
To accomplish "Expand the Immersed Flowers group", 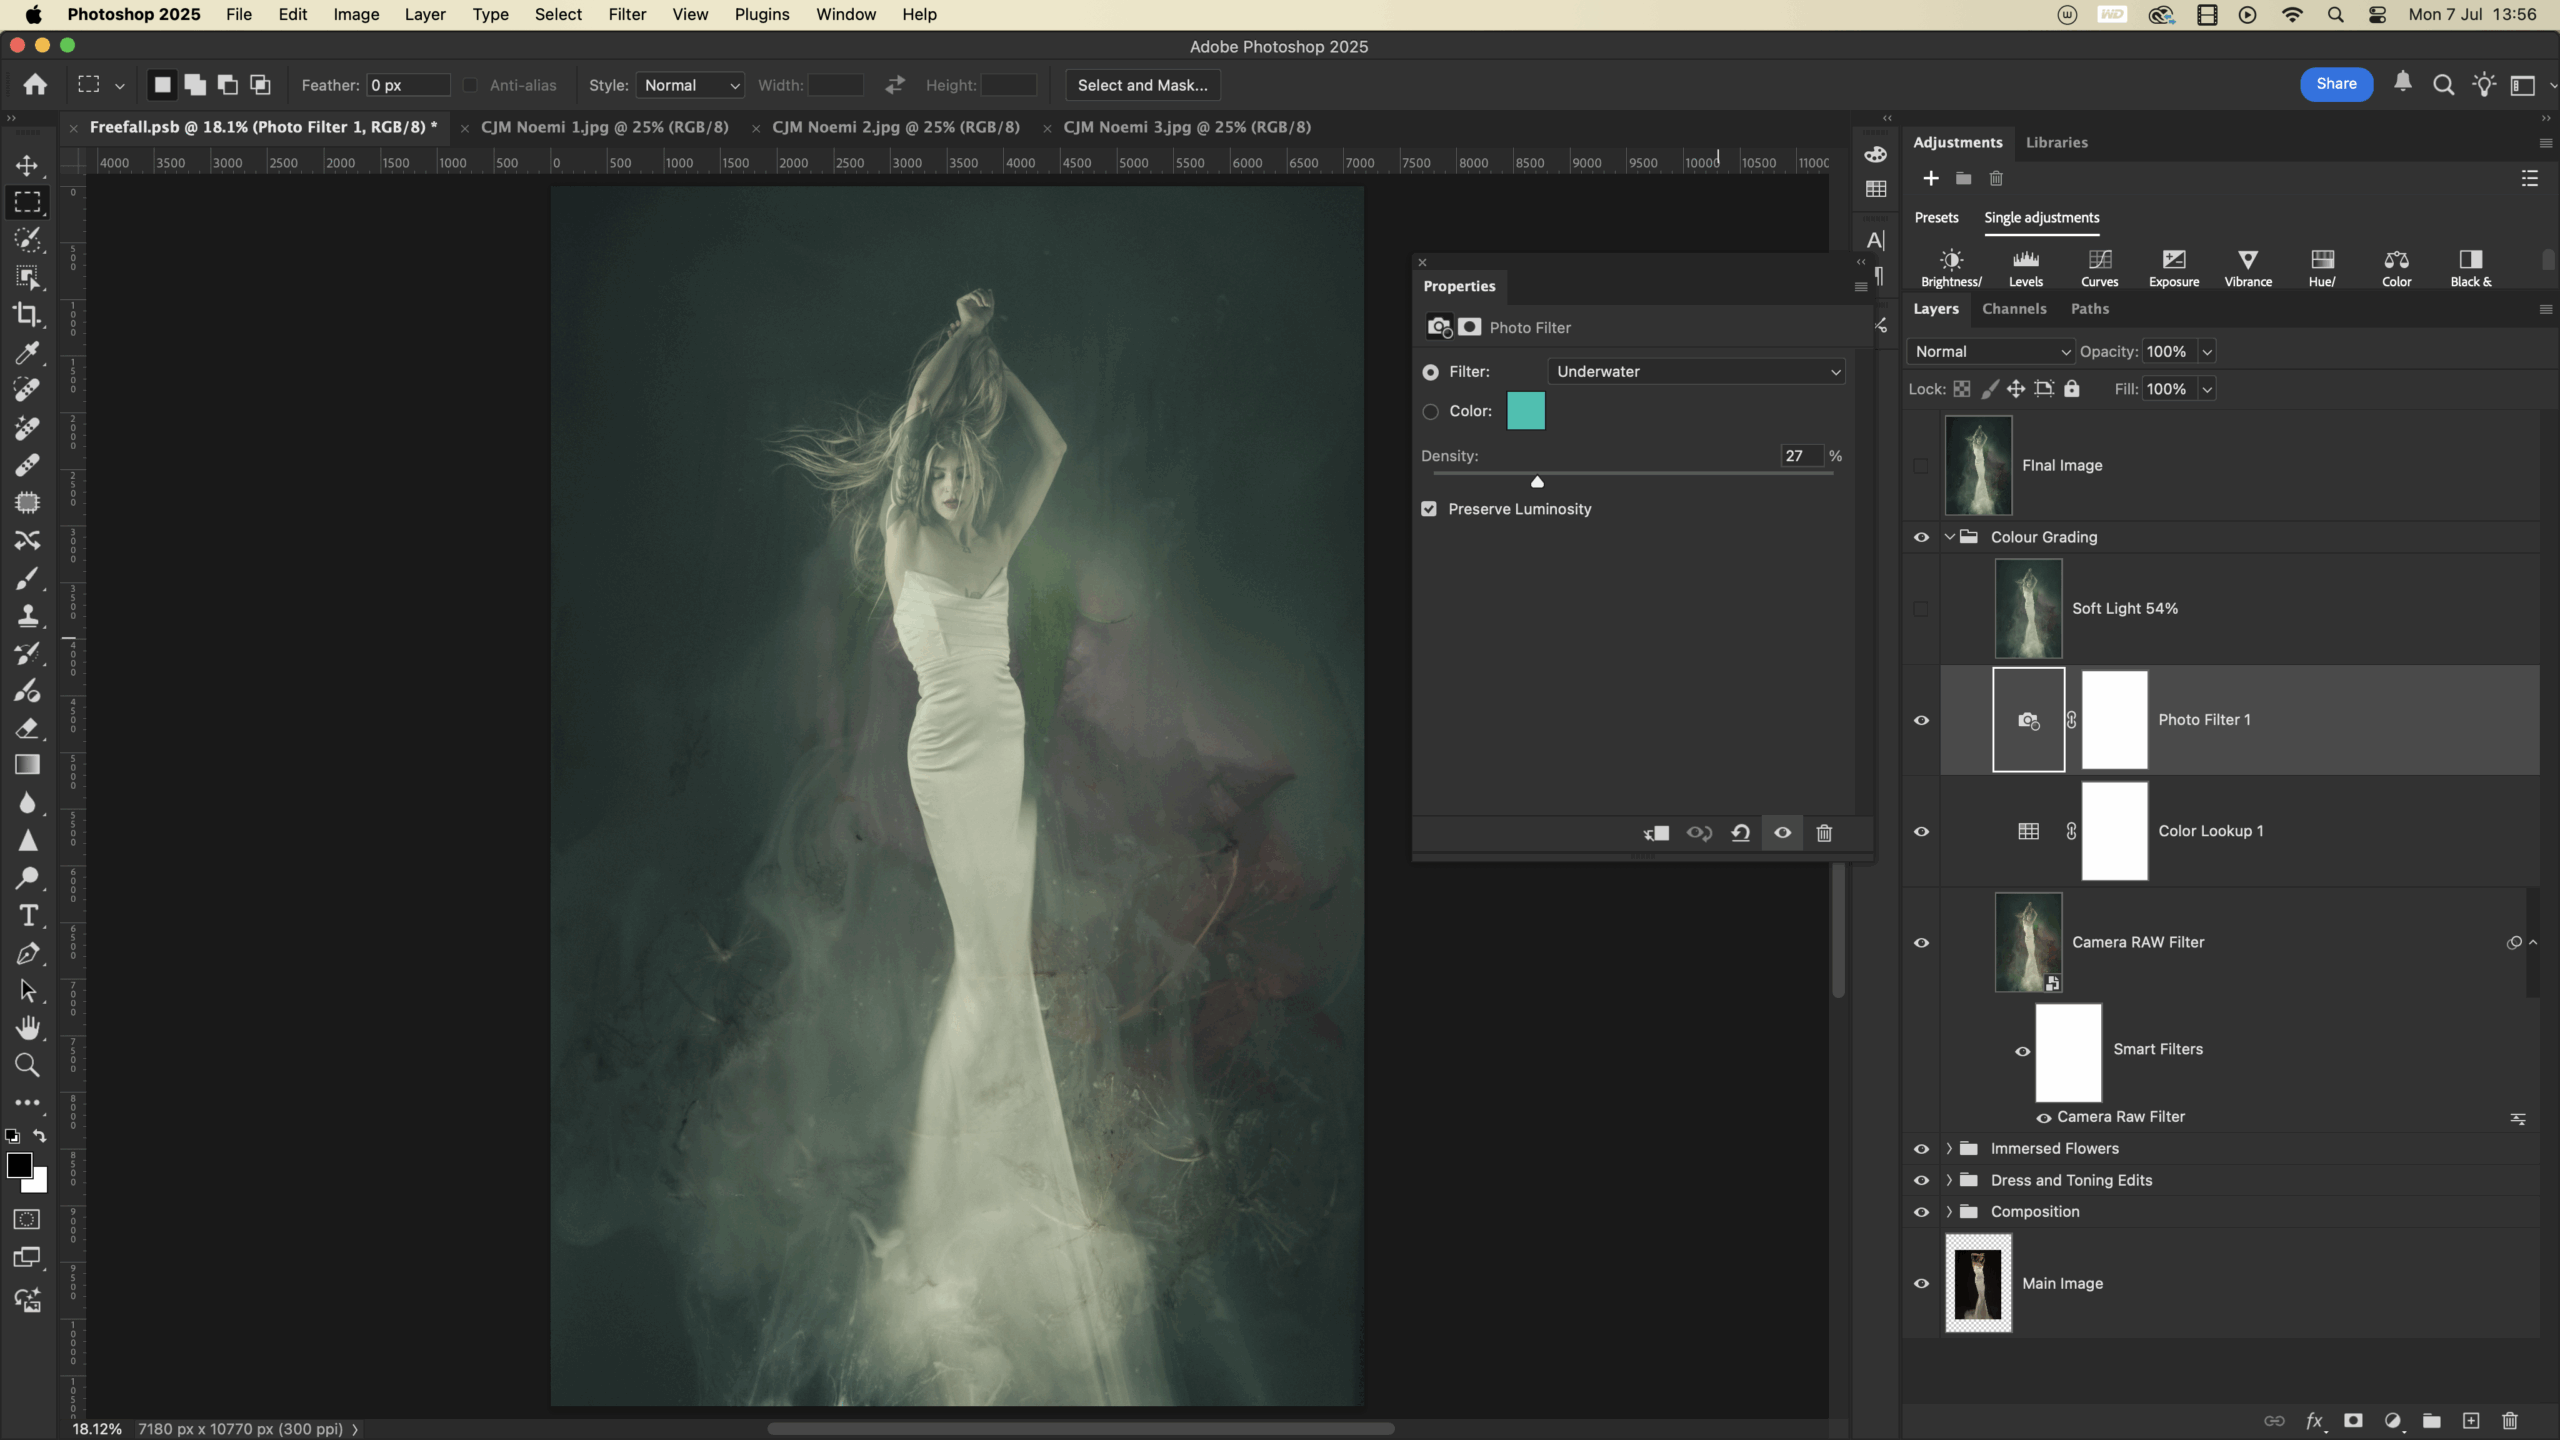I will [x=1949, y=1149].
